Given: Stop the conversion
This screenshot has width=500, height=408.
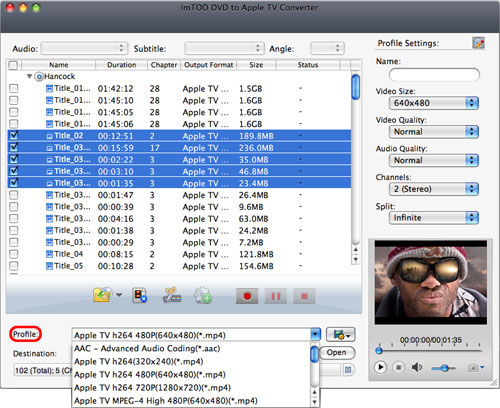Looking at the screenshot, I should (304, 296).
